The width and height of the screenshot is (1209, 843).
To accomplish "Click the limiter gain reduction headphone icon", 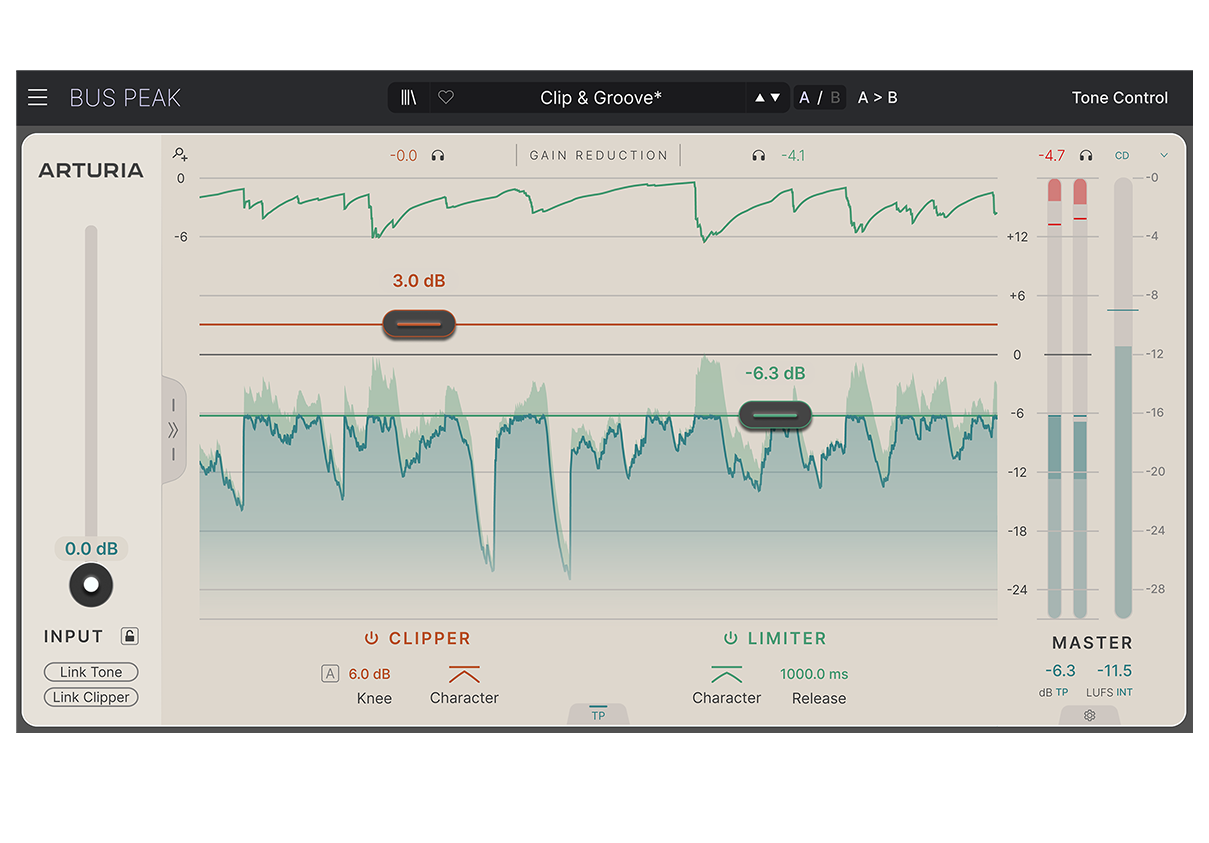I will pos(758,156).
